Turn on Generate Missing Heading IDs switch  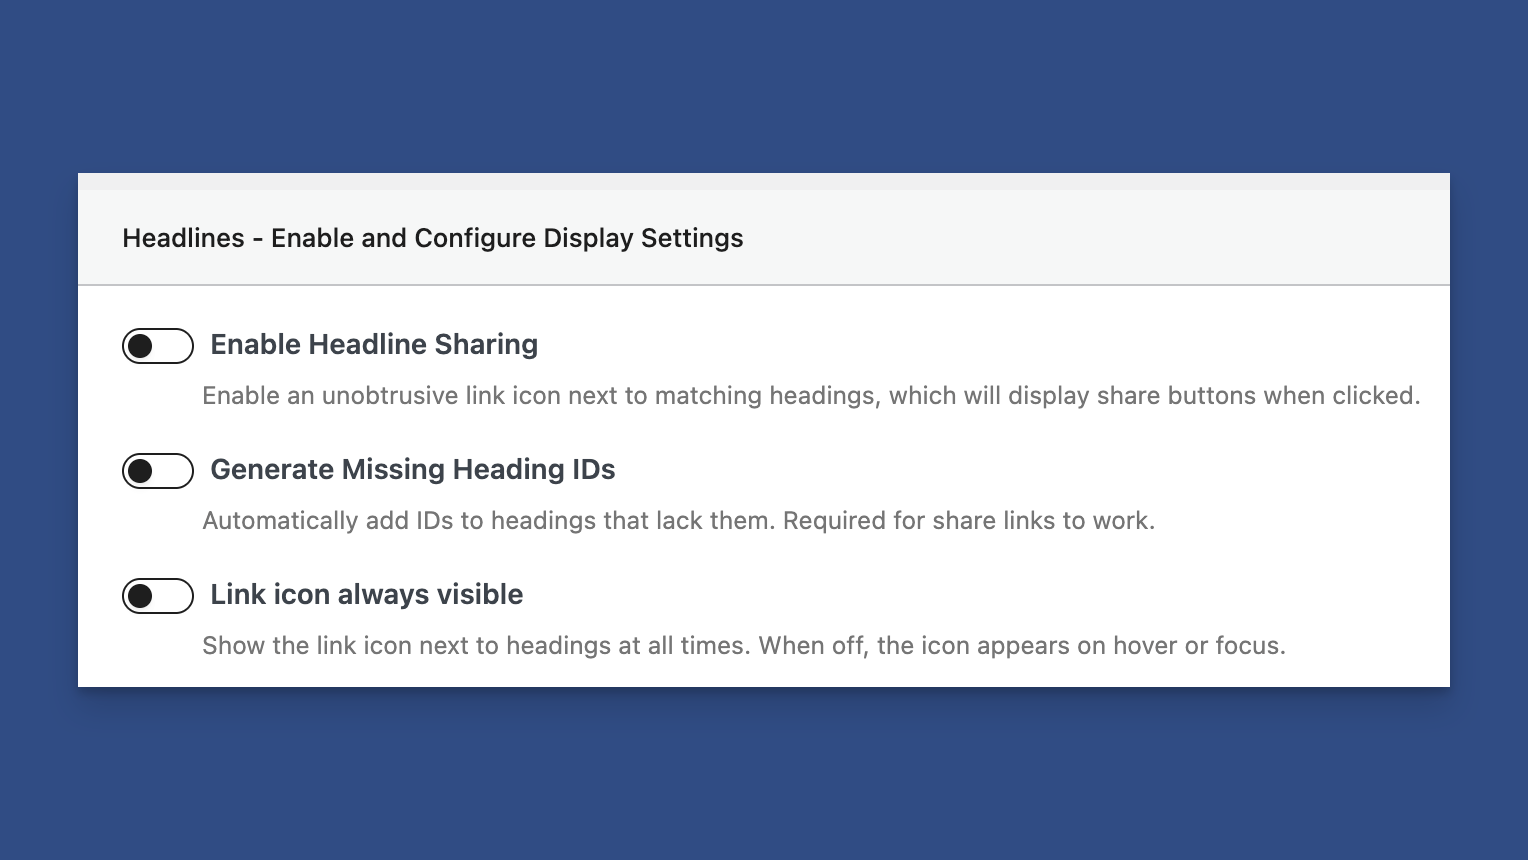158,471
